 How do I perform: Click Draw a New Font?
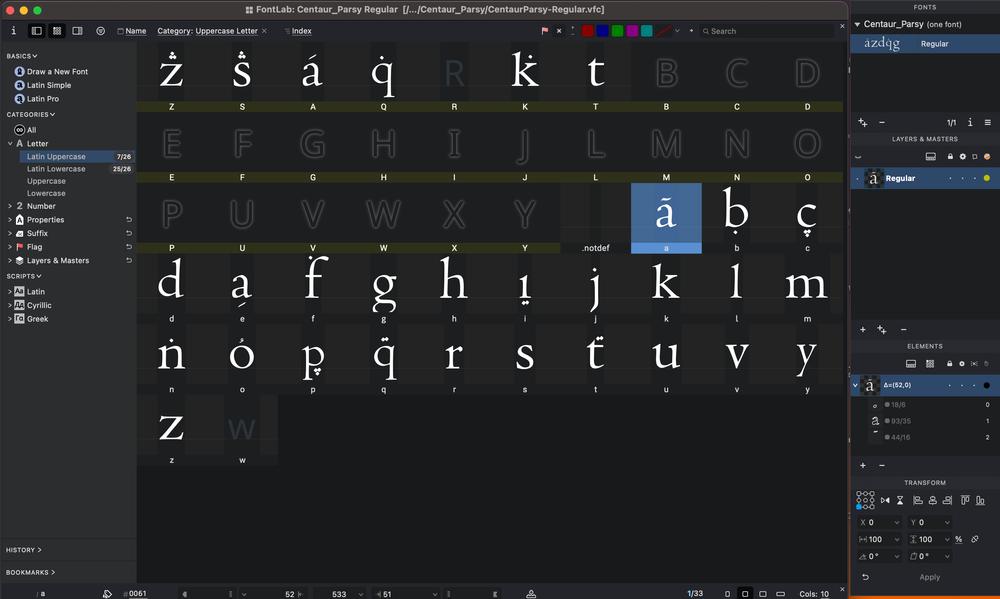pyautogui.click(x=56, y=72)
